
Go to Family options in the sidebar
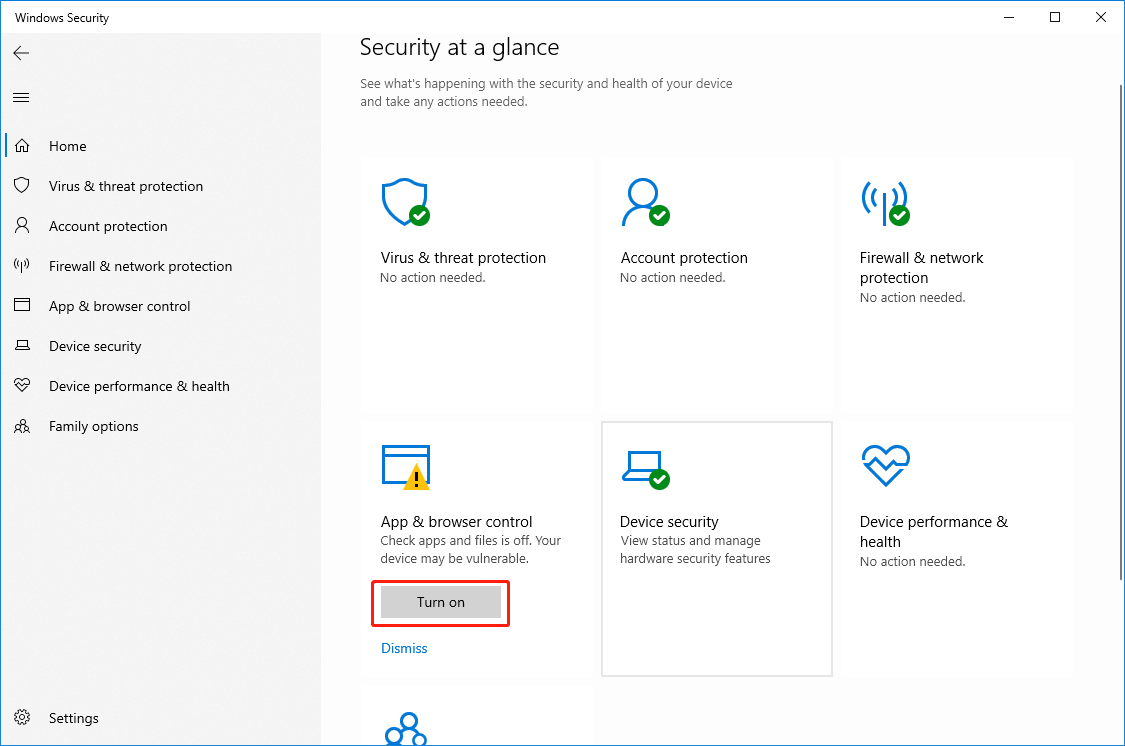click(161, 427)
